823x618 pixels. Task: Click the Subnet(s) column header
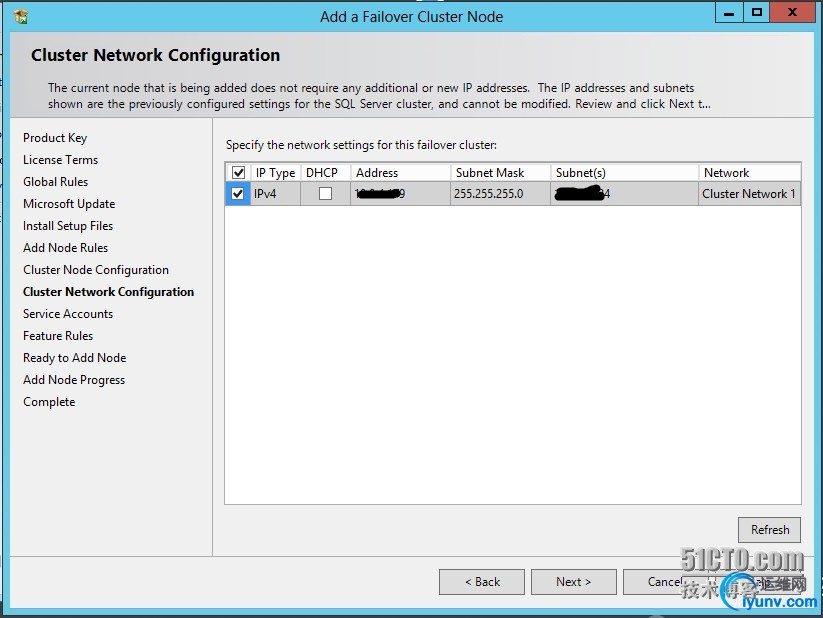(x=625, y=173)
